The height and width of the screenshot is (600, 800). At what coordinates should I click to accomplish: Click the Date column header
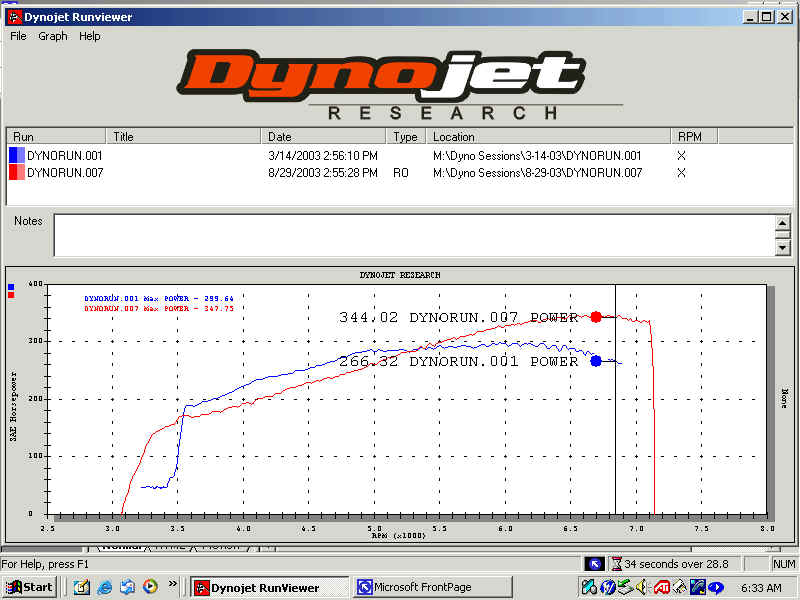[x=323, y=137]
